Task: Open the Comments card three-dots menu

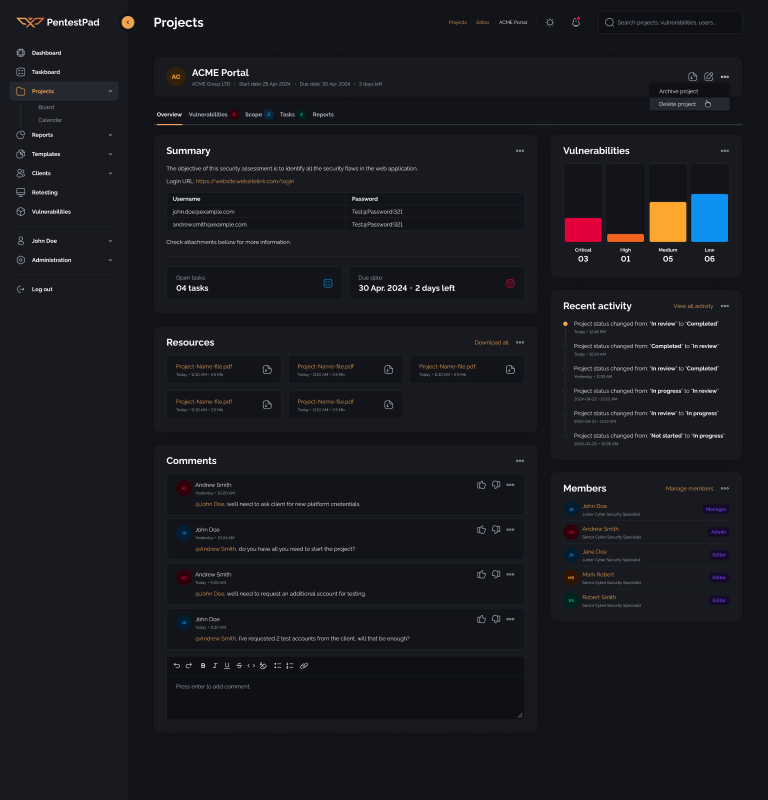Action: [519, 461]
